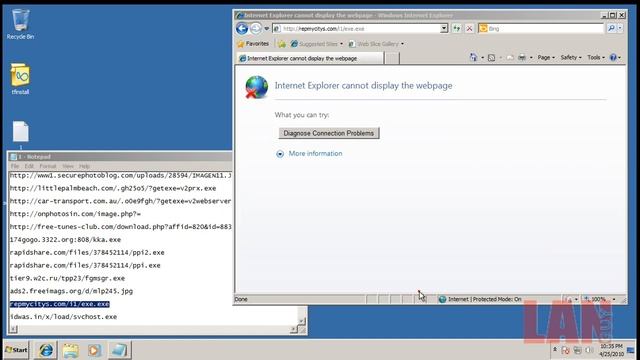The height and width of the screenshot is (360, 640).
Task: Open the search provider options dropdown
Action: [x=620, y=28]
